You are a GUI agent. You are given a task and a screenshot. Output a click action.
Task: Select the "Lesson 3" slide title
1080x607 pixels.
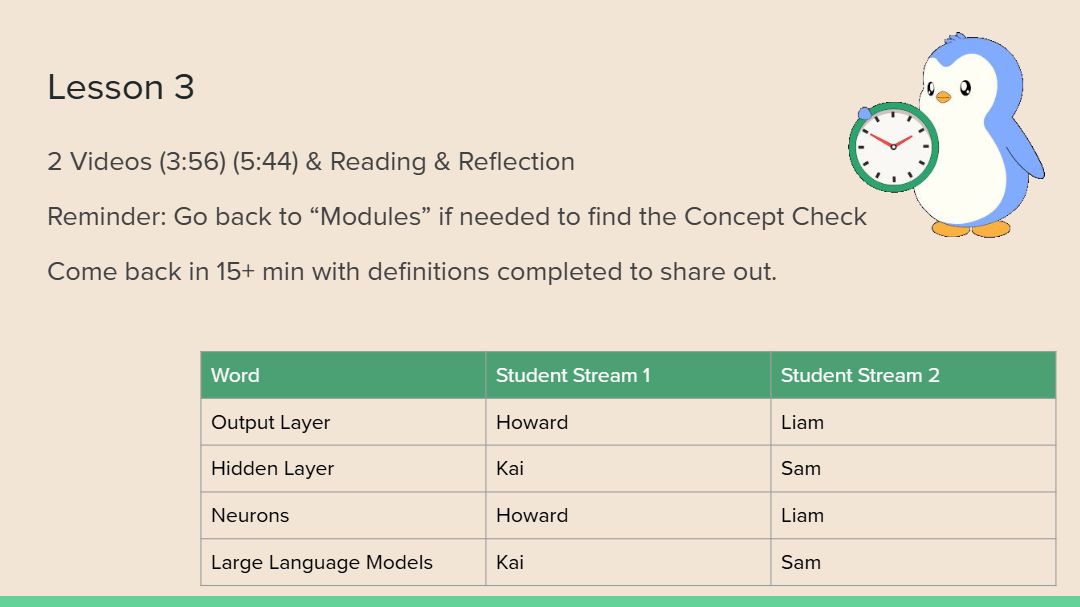pos(121,88)
